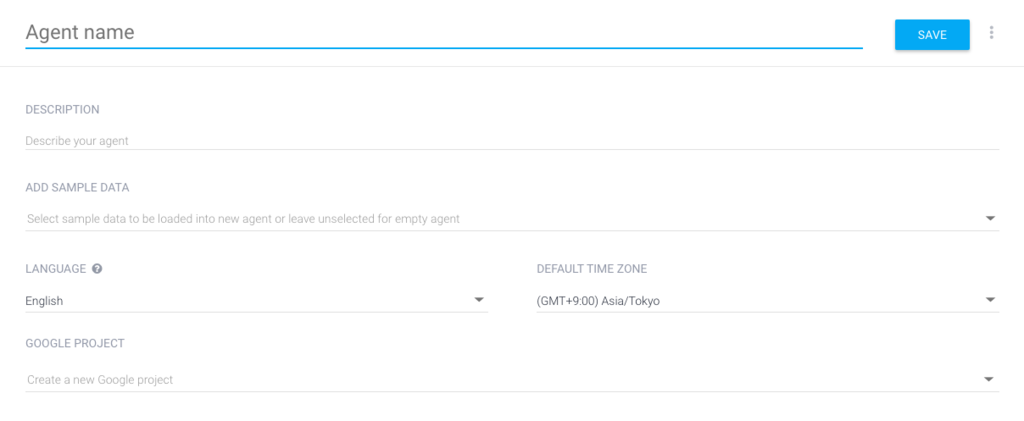Screen dimensions: 1024x421
Task: Click the LANGUAGE field label
Action: pyautogui.click(x=57, y=269)
